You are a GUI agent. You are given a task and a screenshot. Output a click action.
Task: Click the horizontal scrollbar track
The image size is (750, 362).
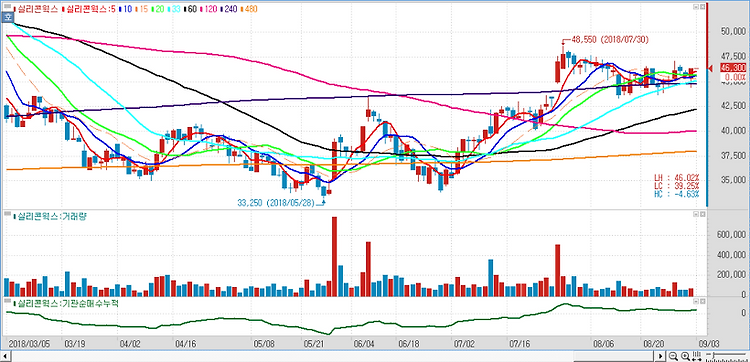click(x=332, y=357)
